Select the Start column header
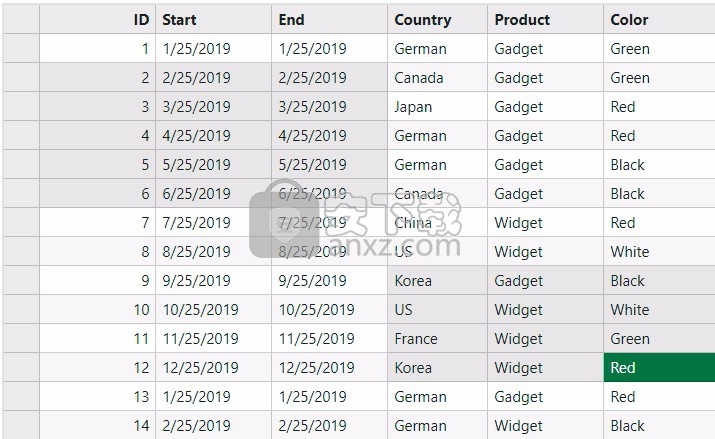Viewport: 715px width, 439px height. tap(213, 20)
